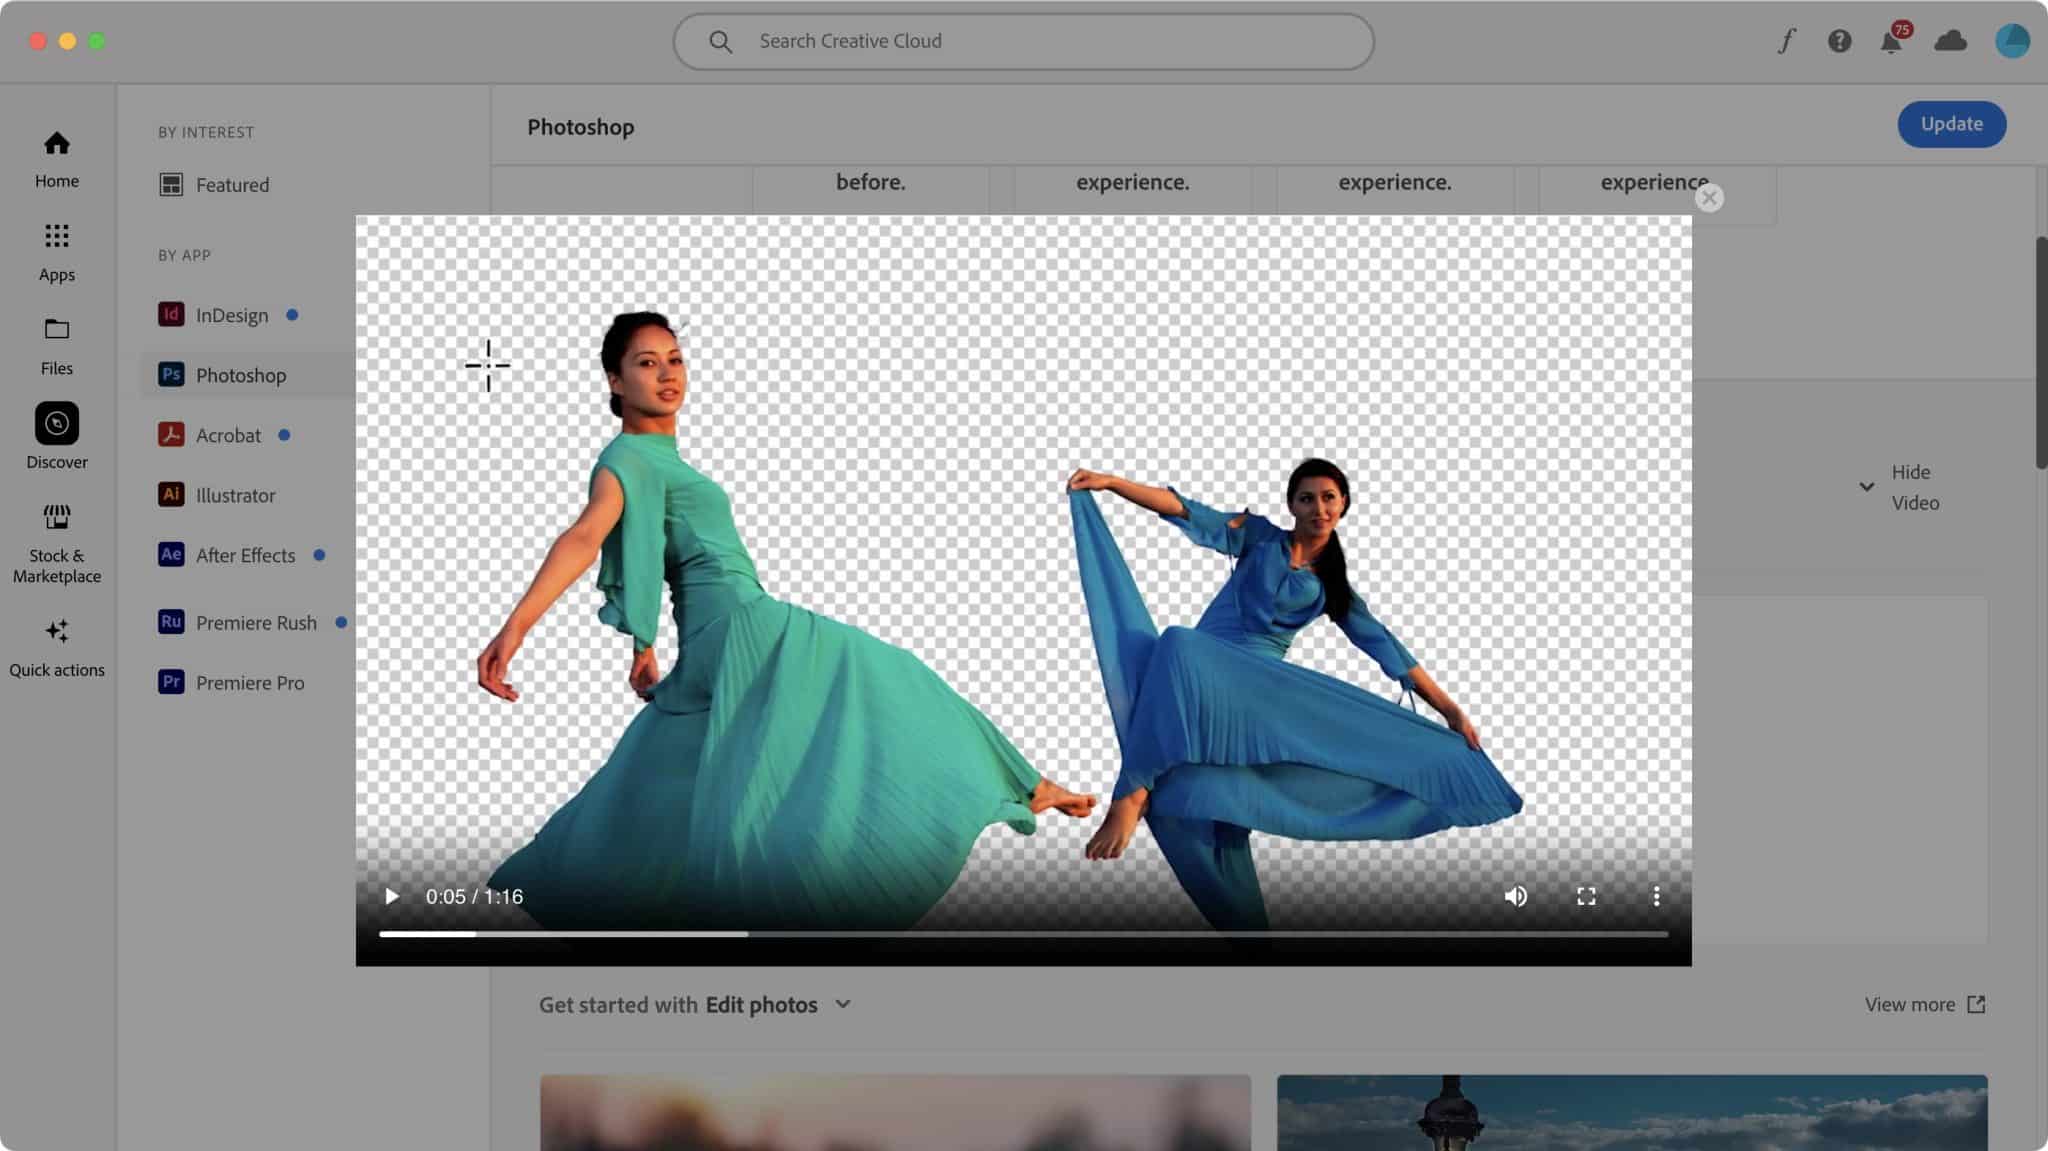Open cloud storage status

(x=1952, y=41)
